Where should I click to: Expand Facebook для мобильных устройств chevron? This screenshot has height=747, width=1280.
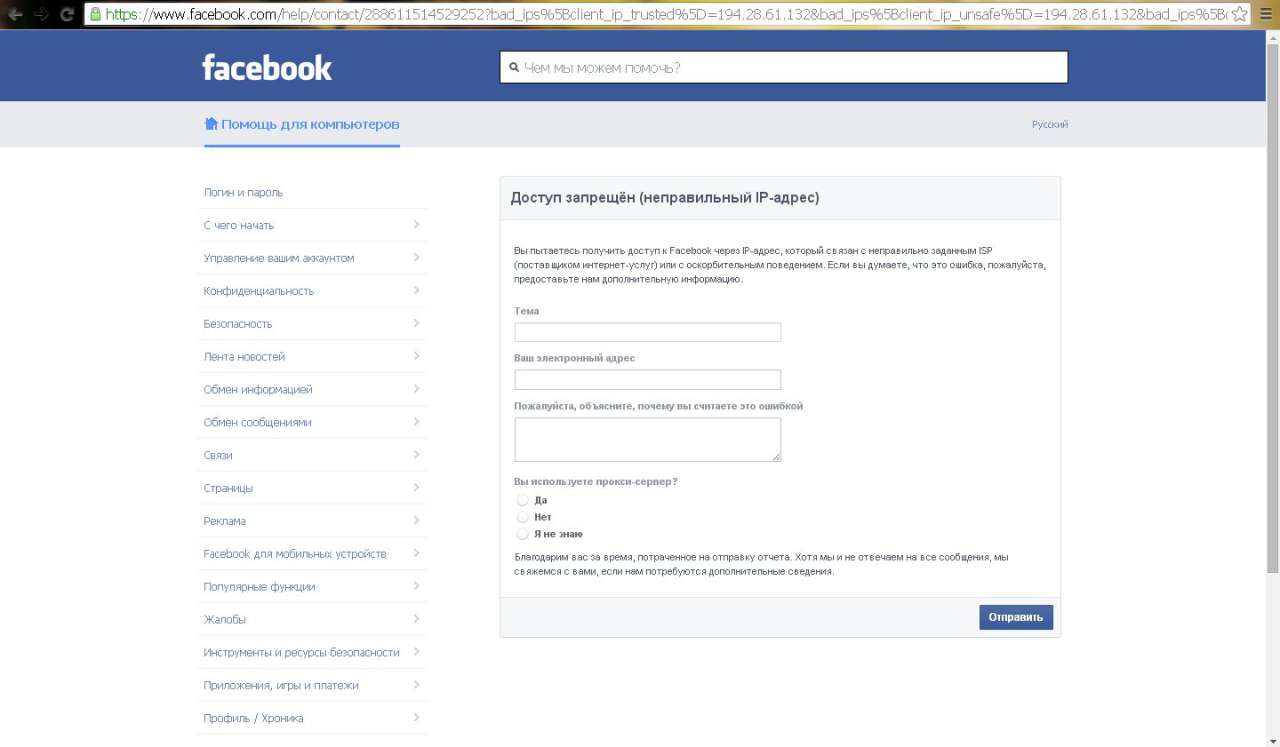pyautogui.click(x=415, y=554)
